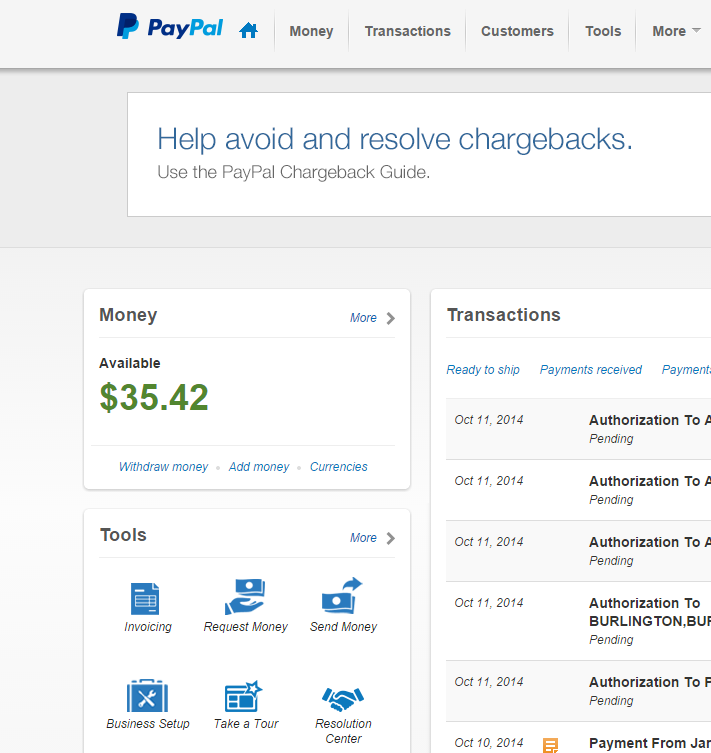711x753 pixels.
Task: Click the Add money link
Action: 259,467
